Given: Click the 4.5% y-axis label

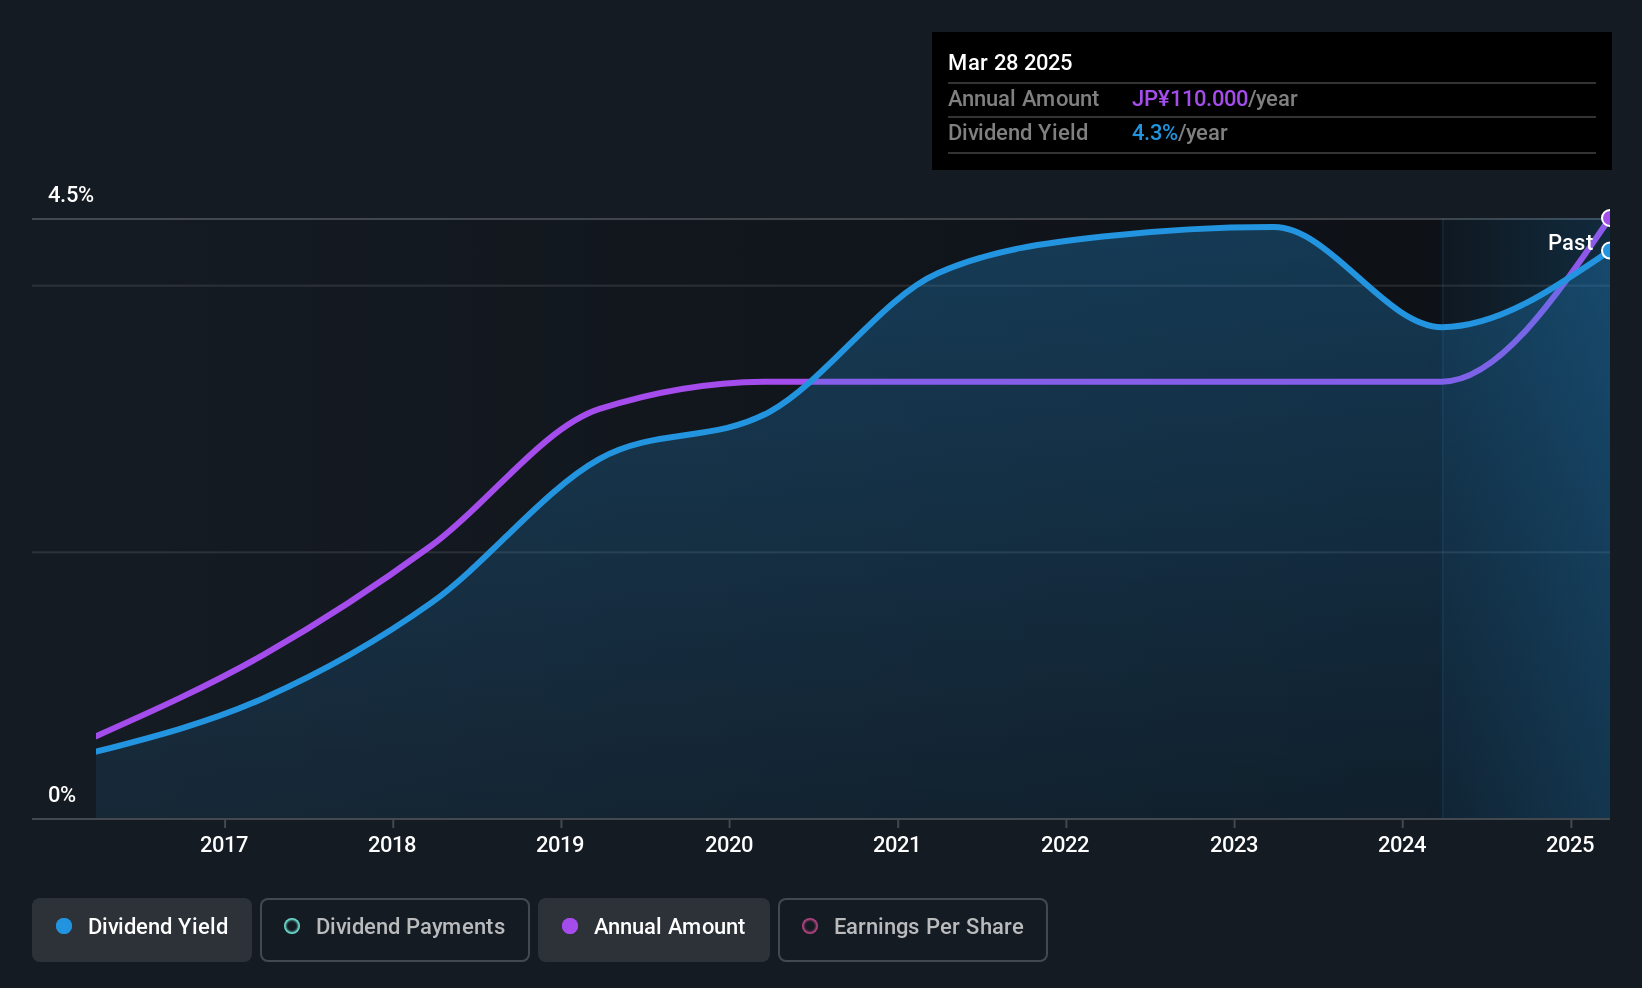Looking at the screenshot, I should coord(71,195).
